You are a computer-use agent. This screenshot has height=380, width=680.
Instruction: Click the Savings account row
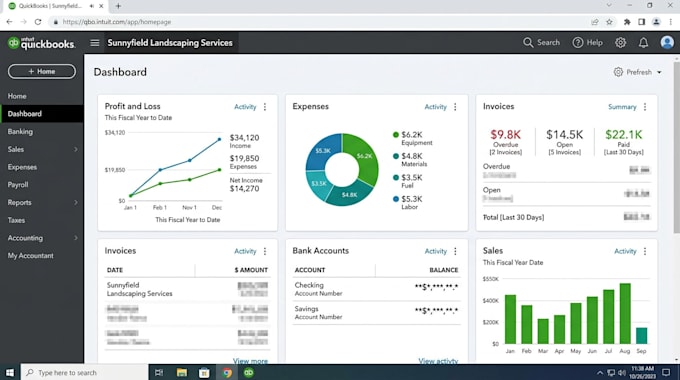point(376,312)
